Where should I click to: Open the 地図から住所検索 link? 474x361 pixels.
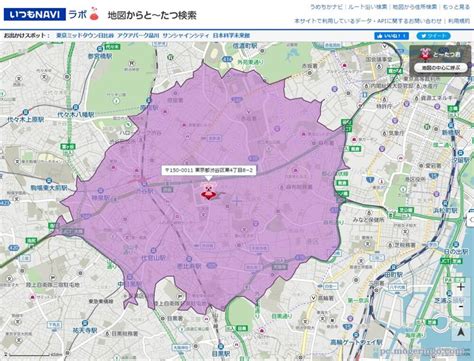(415, 7)
